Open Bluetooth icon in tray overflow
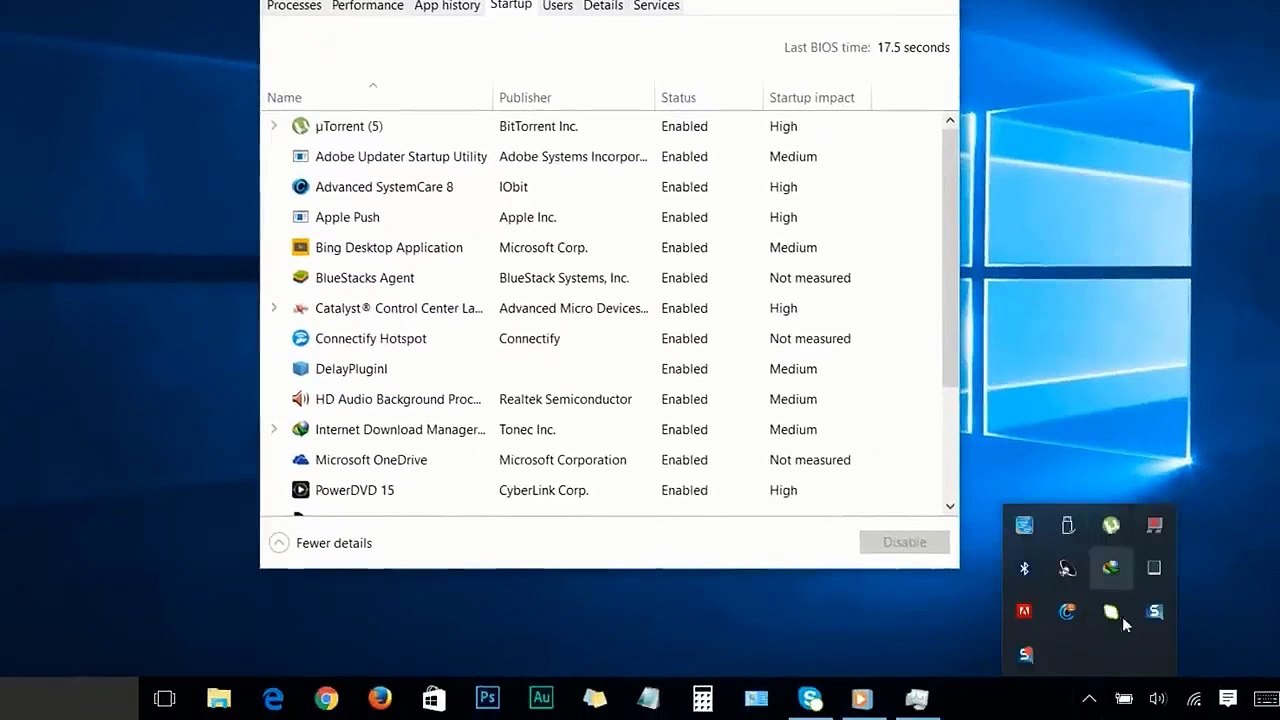The width and height of the screenshot is (1280, 720). click(x=1024, y=568)
